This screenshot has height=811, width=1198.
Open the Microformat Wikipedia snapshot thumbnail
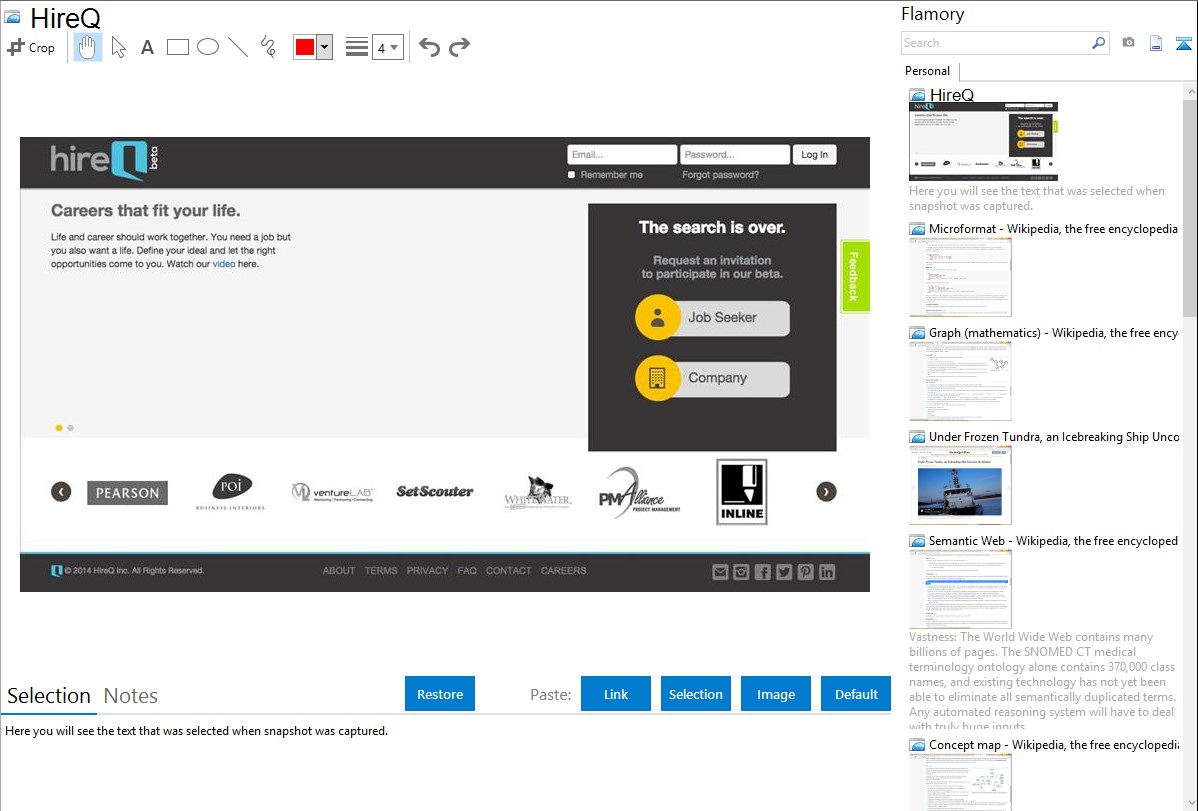pyautogui.click(x=960, y=277)
